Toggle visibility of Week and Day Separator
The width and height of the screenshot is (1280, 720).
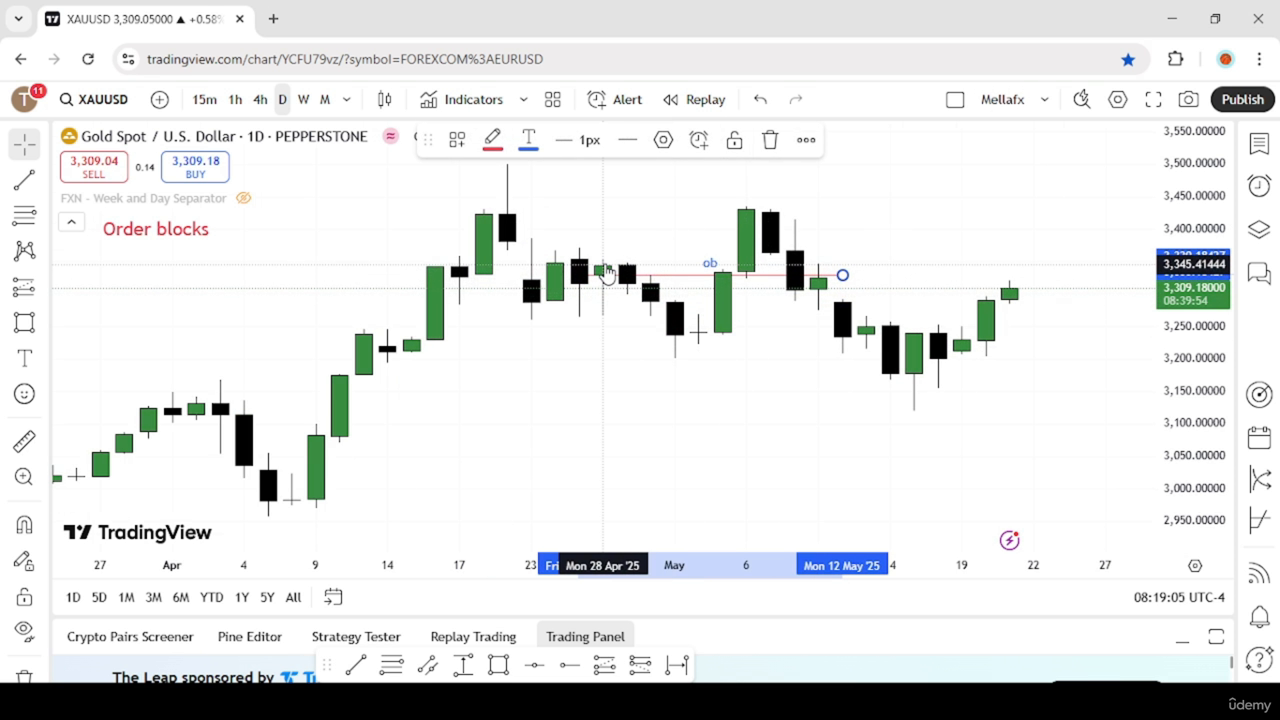click(x=243, y=198)
